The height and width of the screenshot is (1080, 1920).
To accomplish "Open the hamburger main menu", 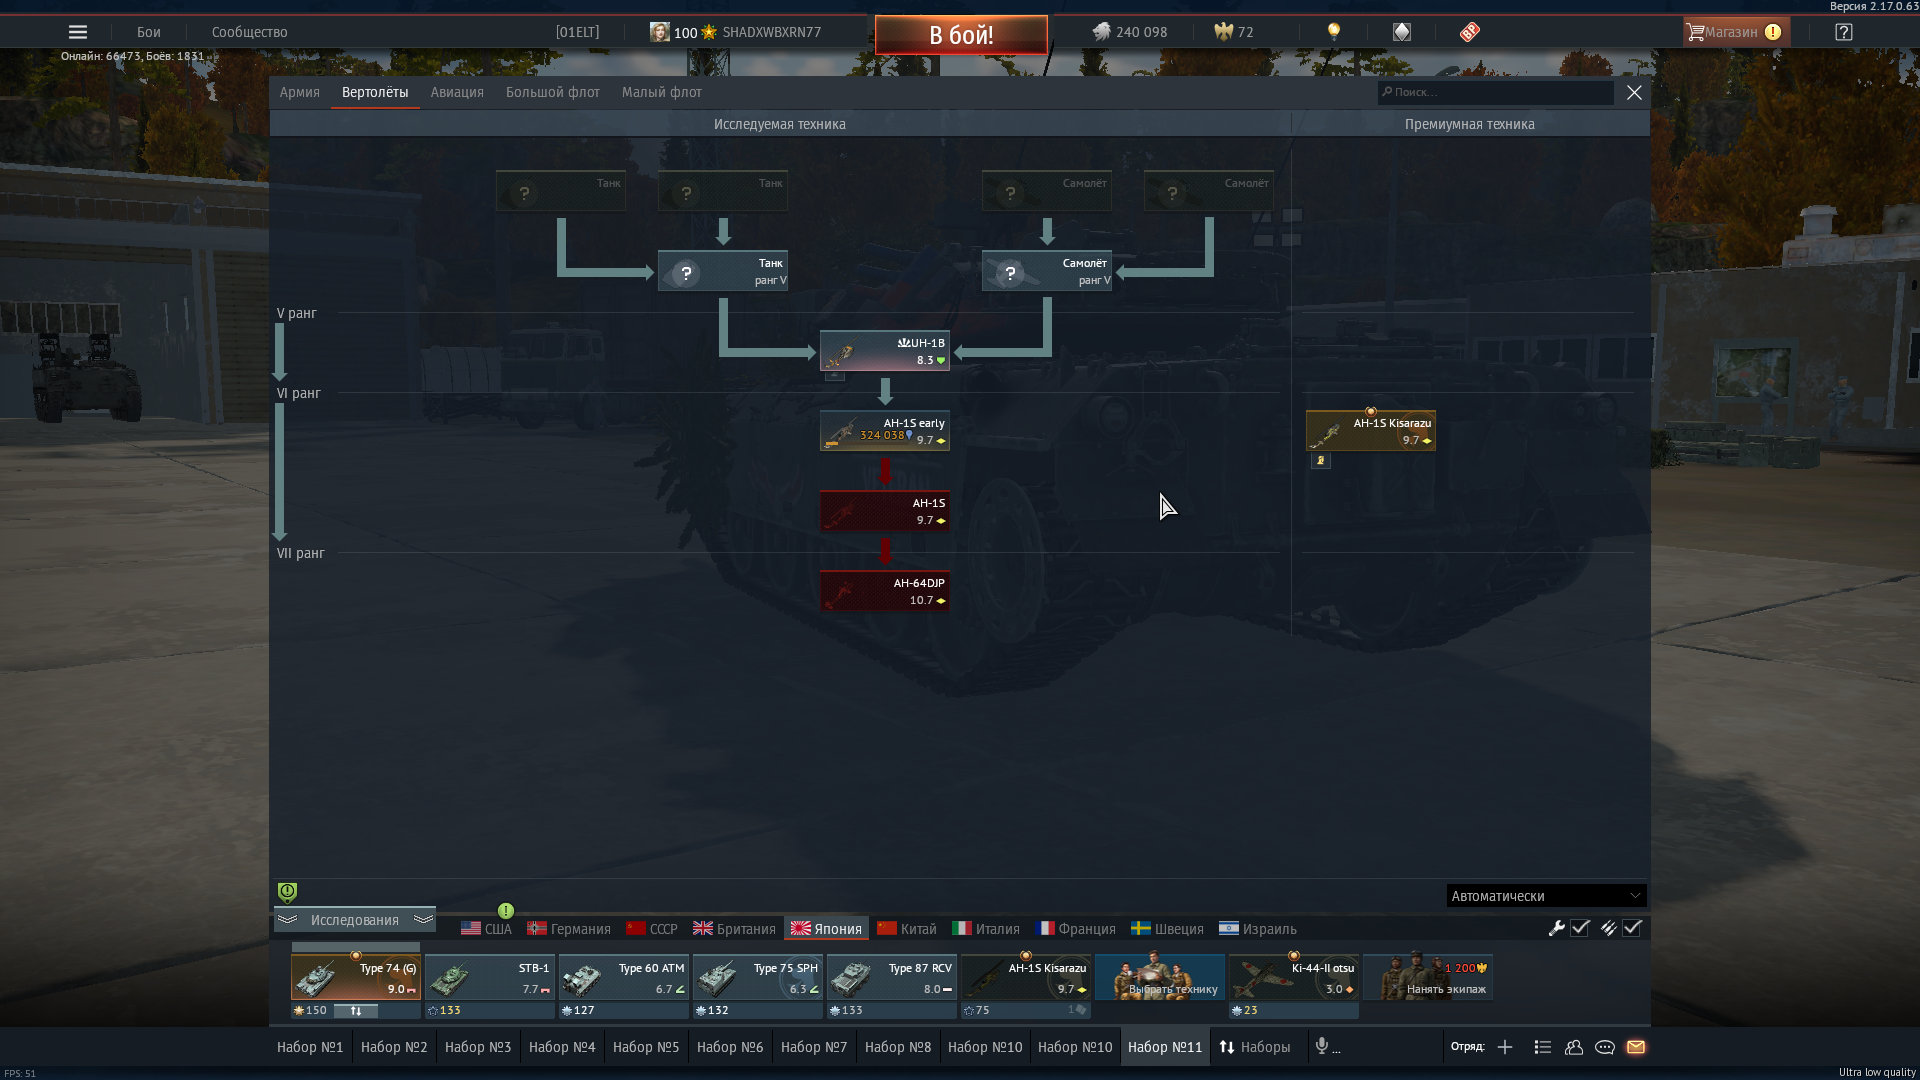I will (x=77, y=32).
